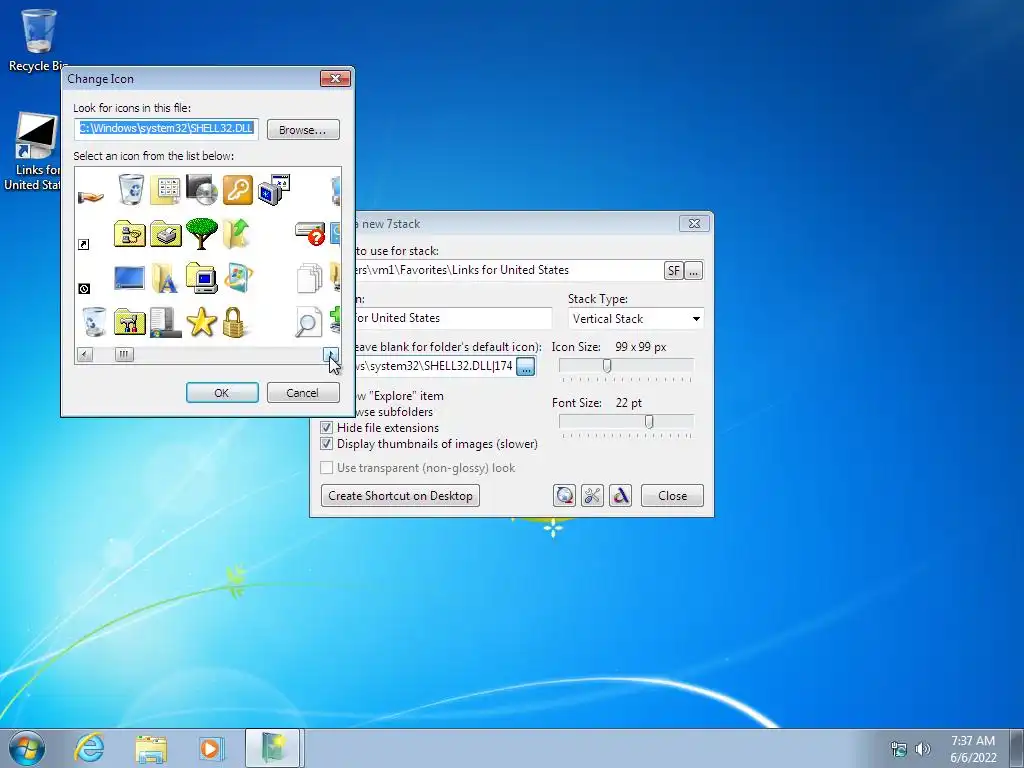The width and height of the screenshot is (1024, 768).
Task: Select the small black clock overlay icon
Action: [84, 289]
